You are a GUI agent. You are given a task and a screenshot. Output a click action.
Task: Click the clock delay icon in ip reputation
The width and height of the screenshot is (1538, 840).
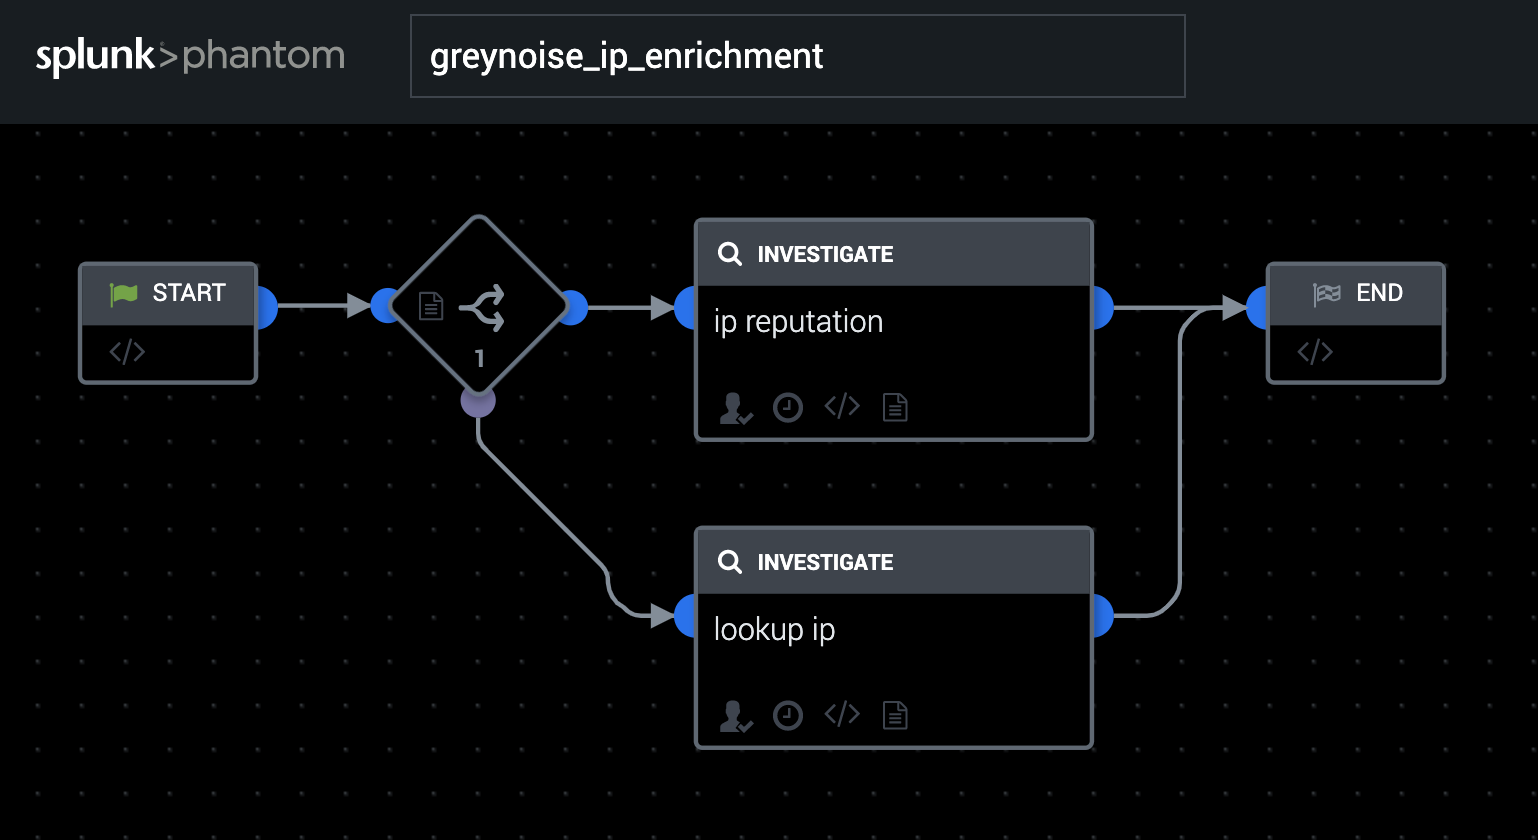pos(788,408)
